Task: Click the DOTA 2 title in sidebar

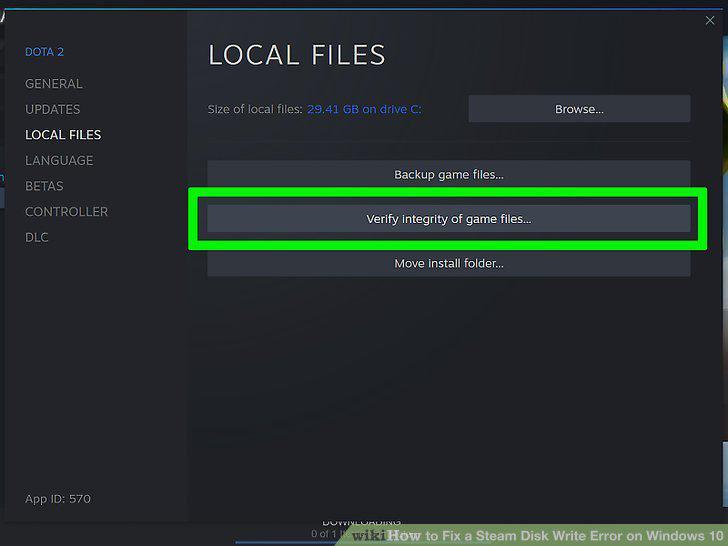Action: coord(44,52)
